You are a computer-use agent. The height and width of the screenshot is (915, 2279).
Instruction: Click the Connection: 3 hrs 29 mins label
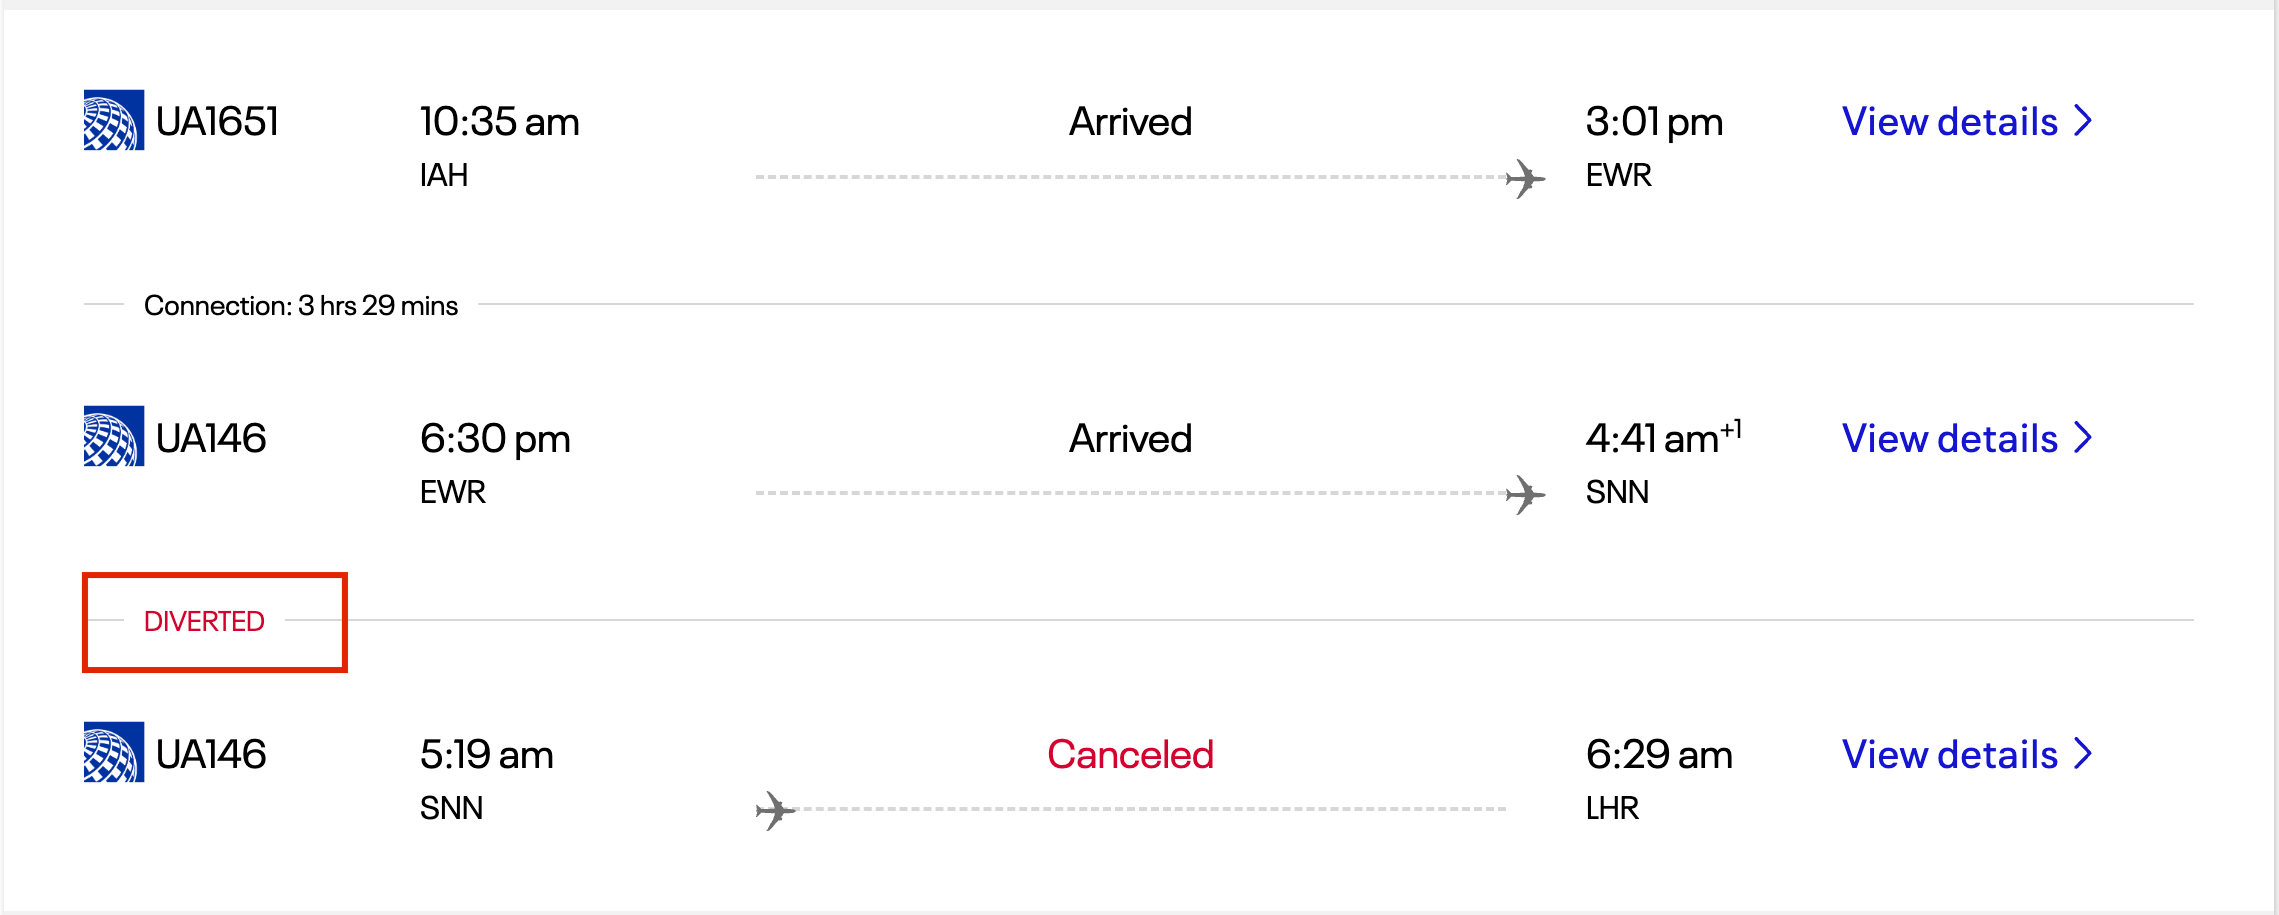click(300, 305)
